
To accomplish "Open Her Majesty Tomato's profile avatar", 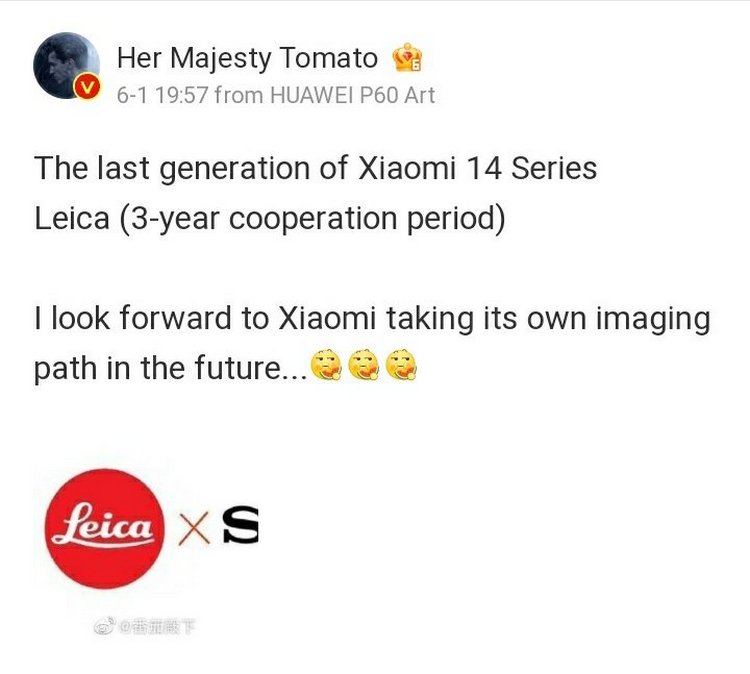I will [66, 66].
